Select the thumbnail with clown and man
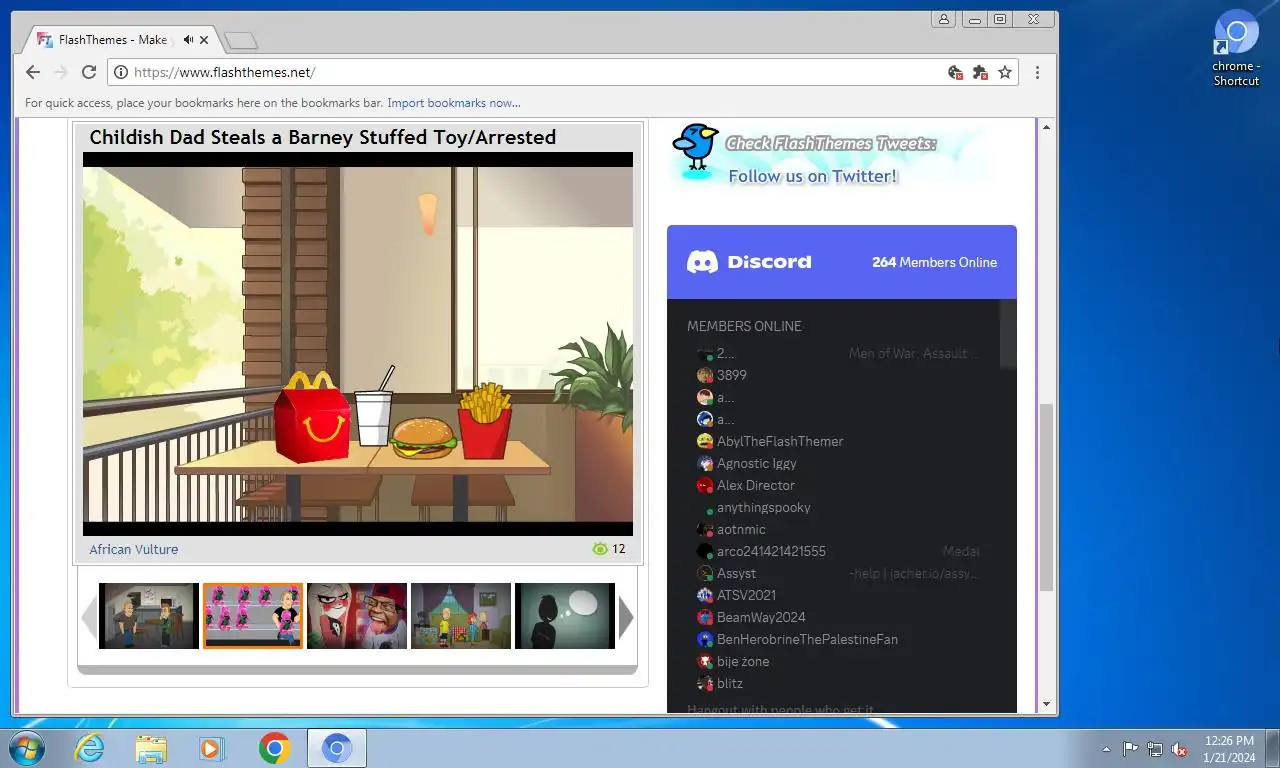The height and width of the screenshot is (768, 1280). [357, 616]
